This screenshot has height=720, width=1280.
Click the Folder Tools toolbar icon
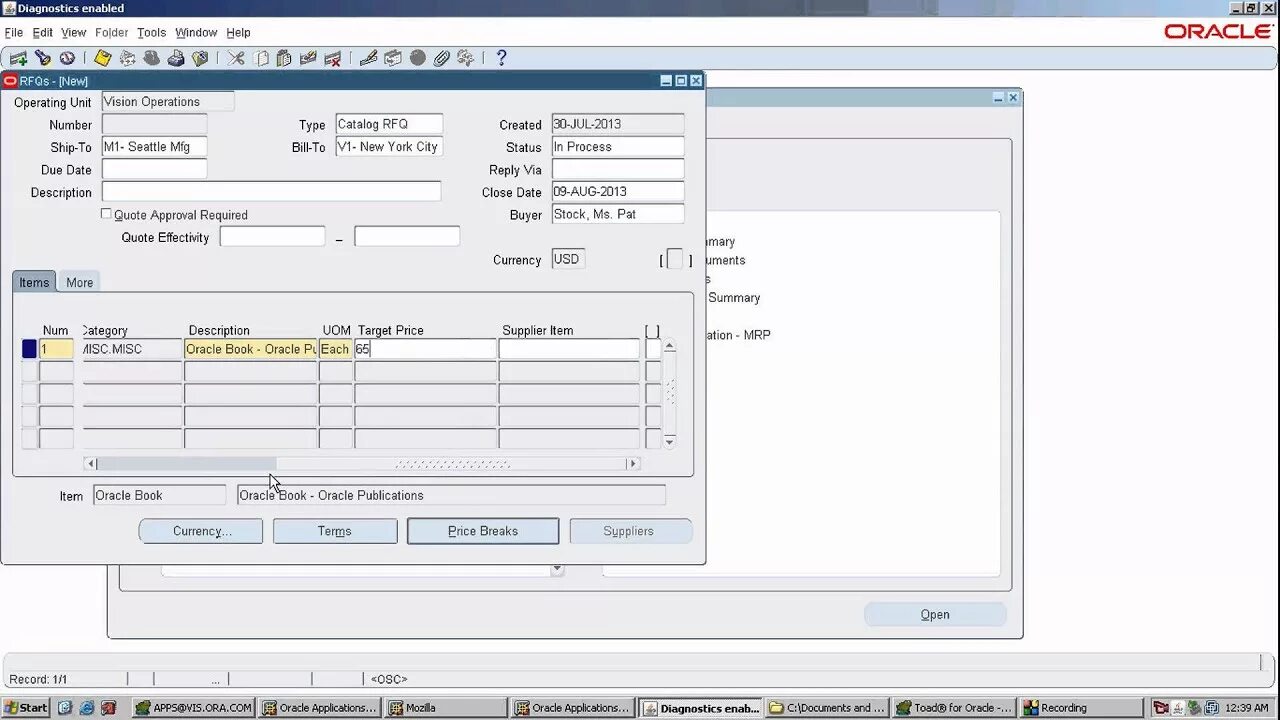click(x=466, y=58)
